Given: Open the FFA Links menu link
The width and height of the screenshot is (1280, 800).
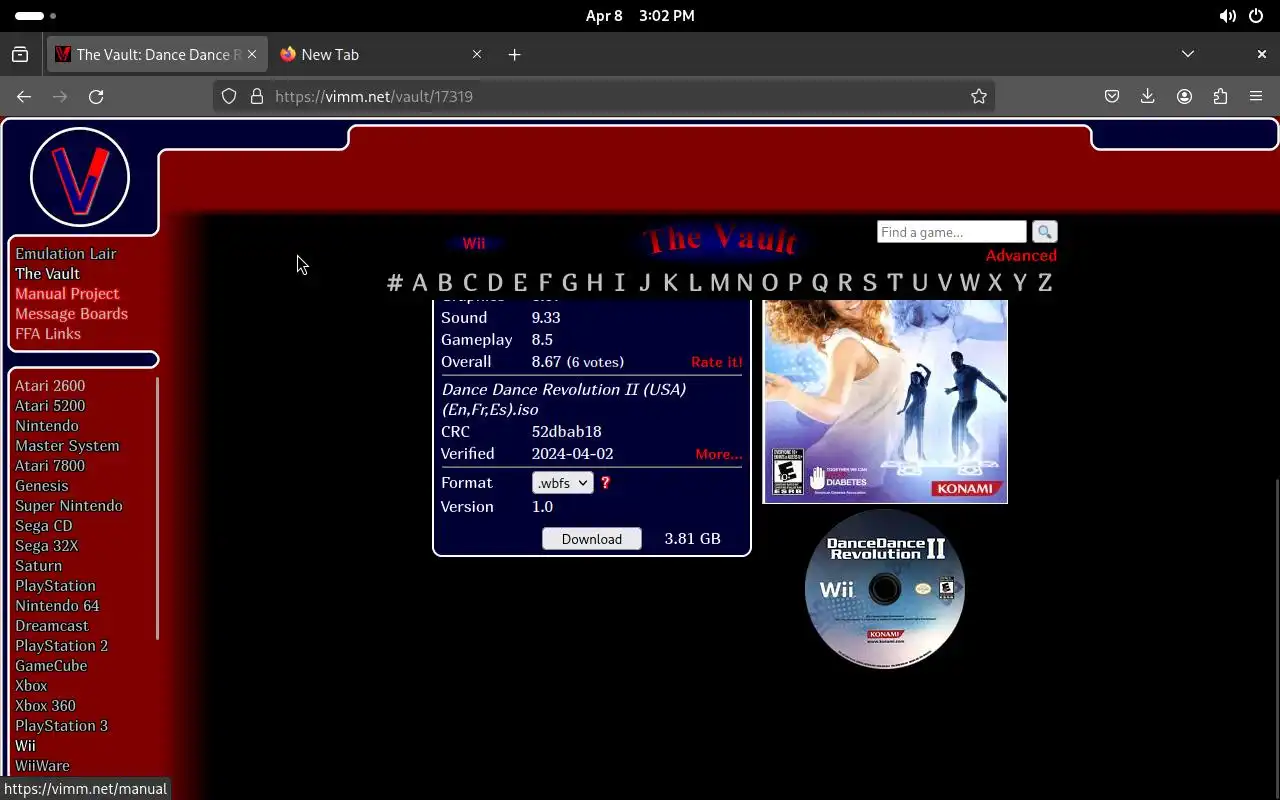Looking at the screenshot, I should pos(48,333).
